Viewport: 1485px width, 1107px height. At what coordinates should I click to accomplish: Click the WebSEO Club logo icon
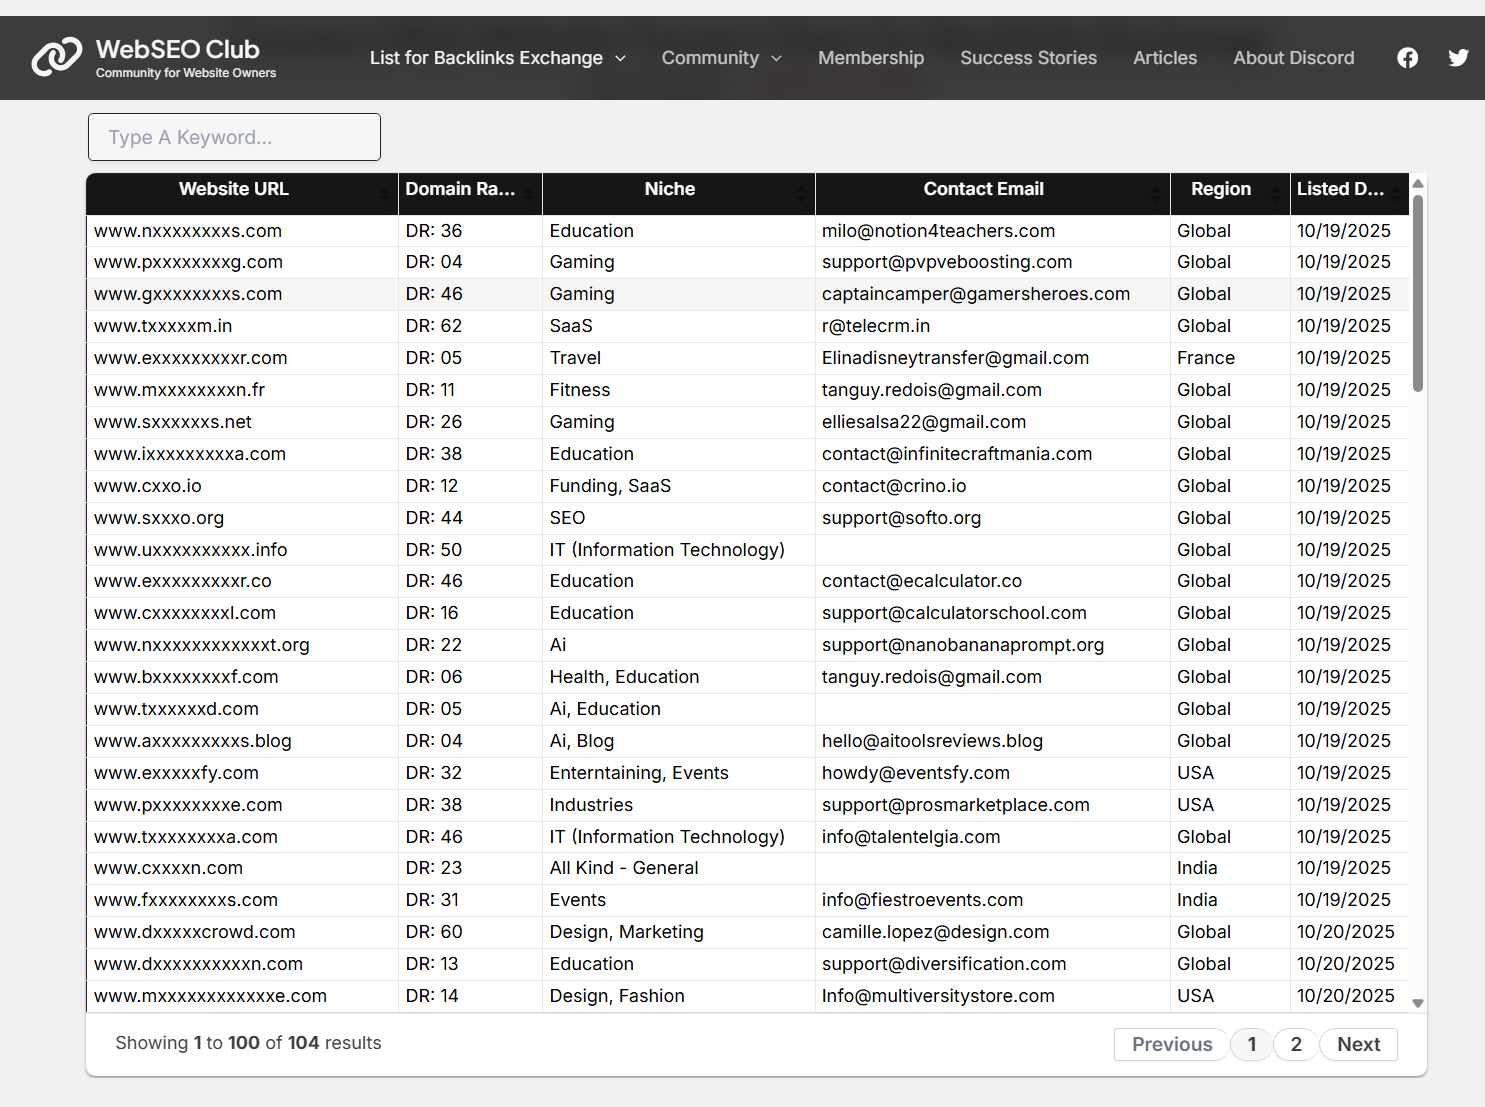(55, 57)
